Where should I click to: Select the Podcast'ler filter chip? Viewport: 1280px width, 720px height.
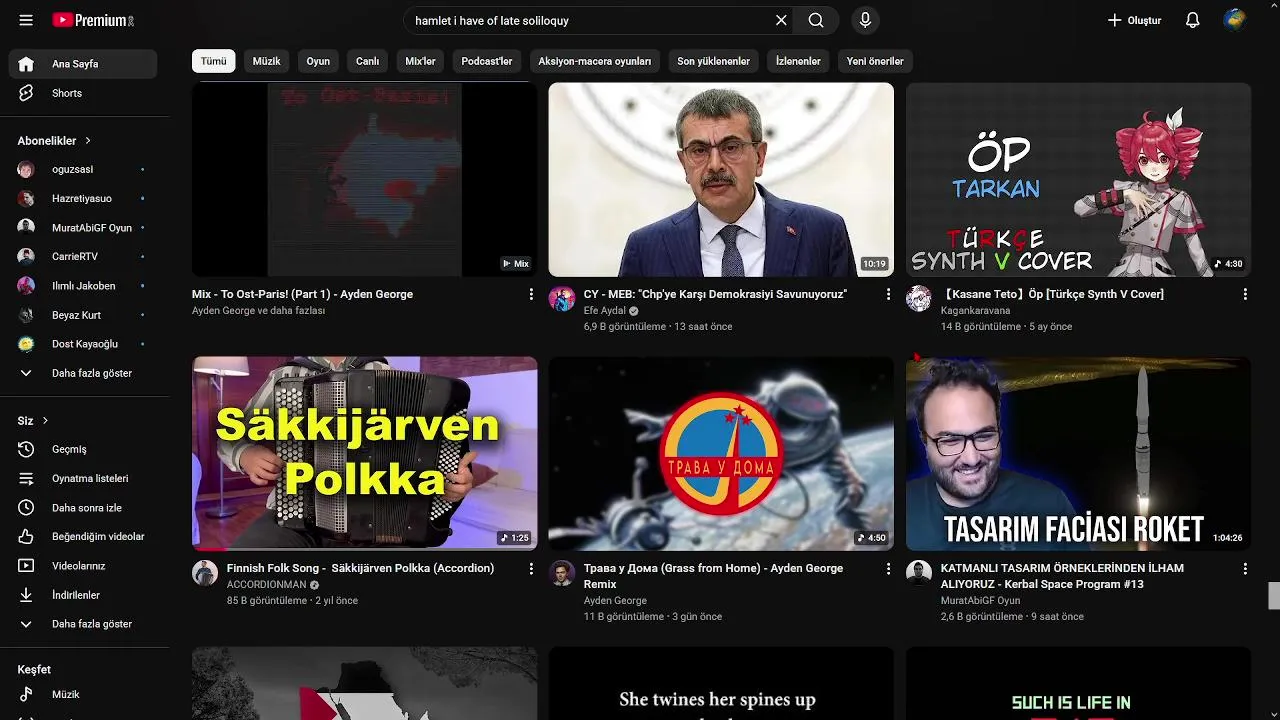[x=487, y=61]
